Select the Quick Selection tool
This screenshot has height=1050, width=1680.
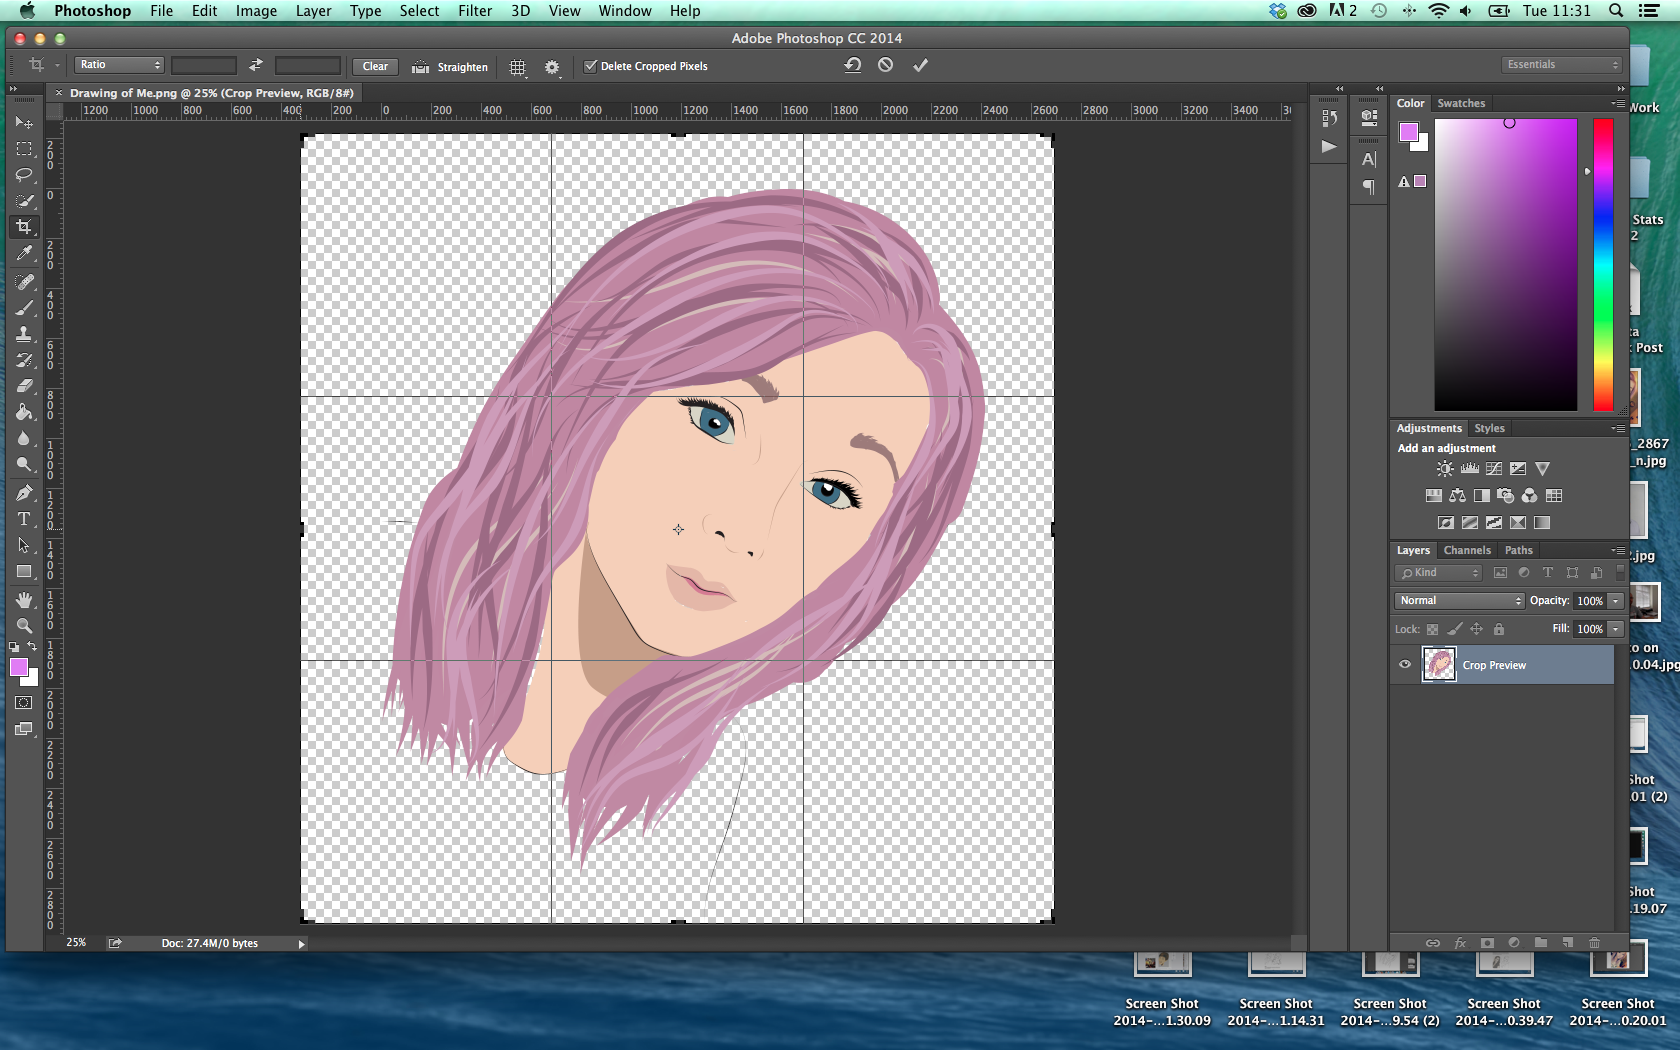(x=24, y=201)
